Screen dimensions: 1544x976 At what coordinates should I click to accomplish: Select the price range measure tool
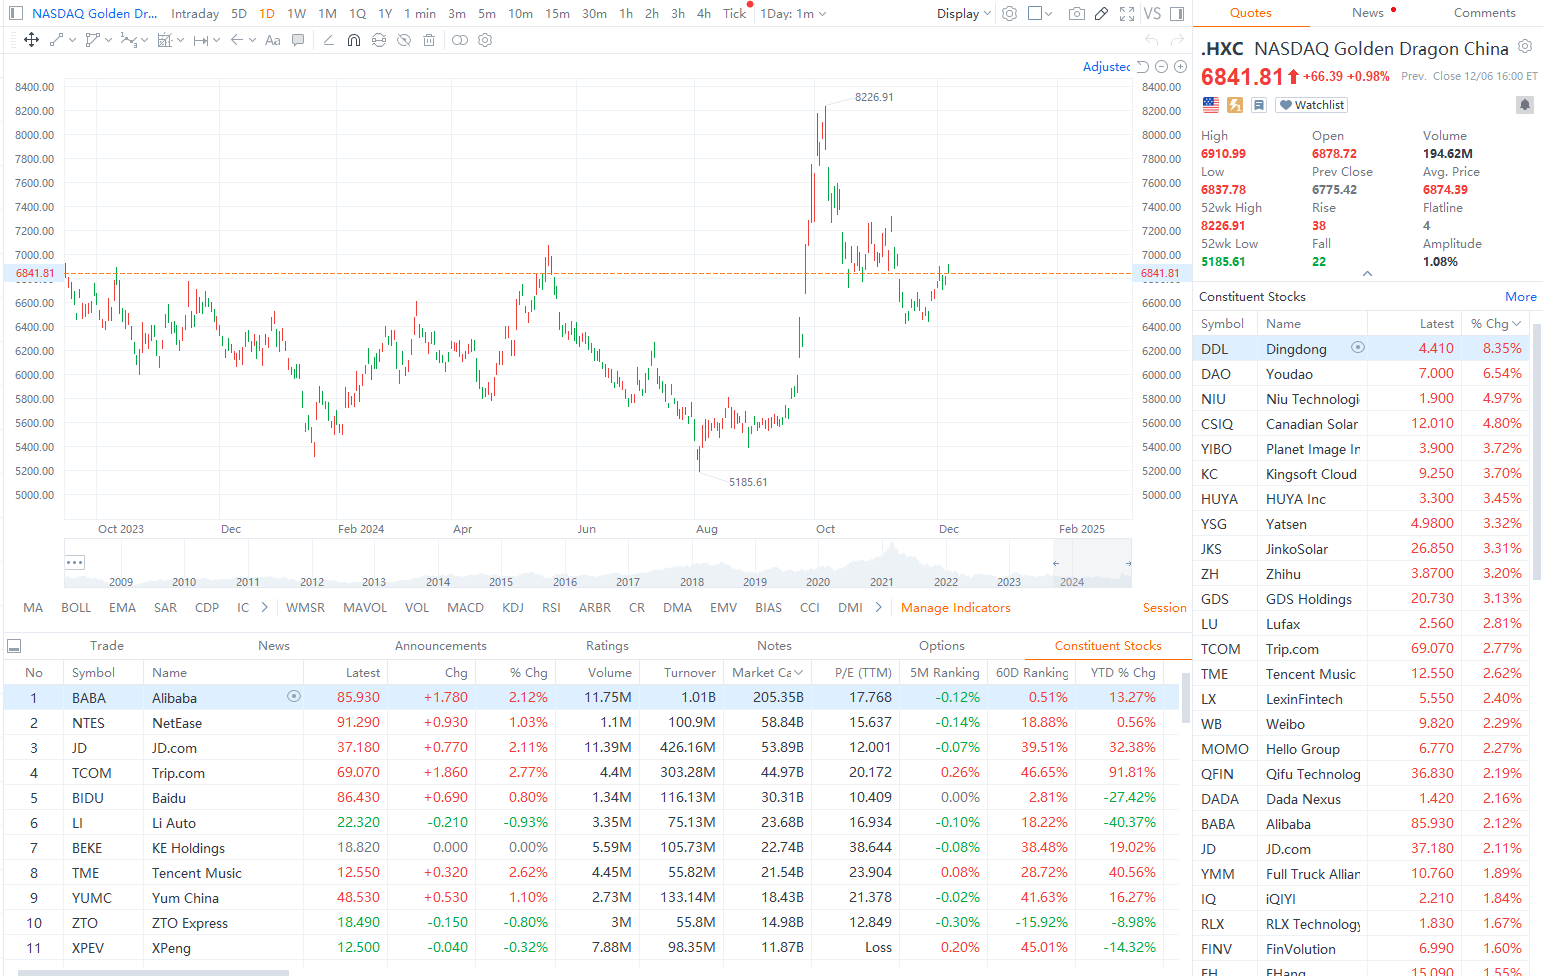click(201, 40)
